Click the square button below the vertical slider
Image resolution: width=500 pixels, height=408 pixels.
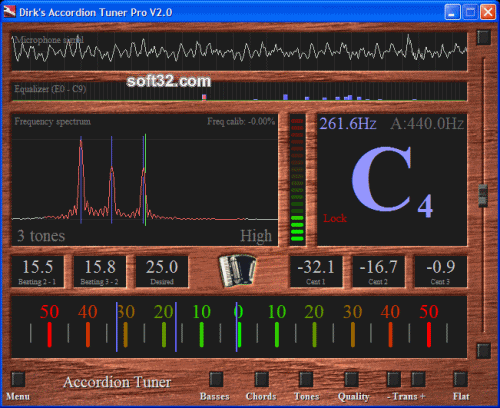tap(483, 351)
